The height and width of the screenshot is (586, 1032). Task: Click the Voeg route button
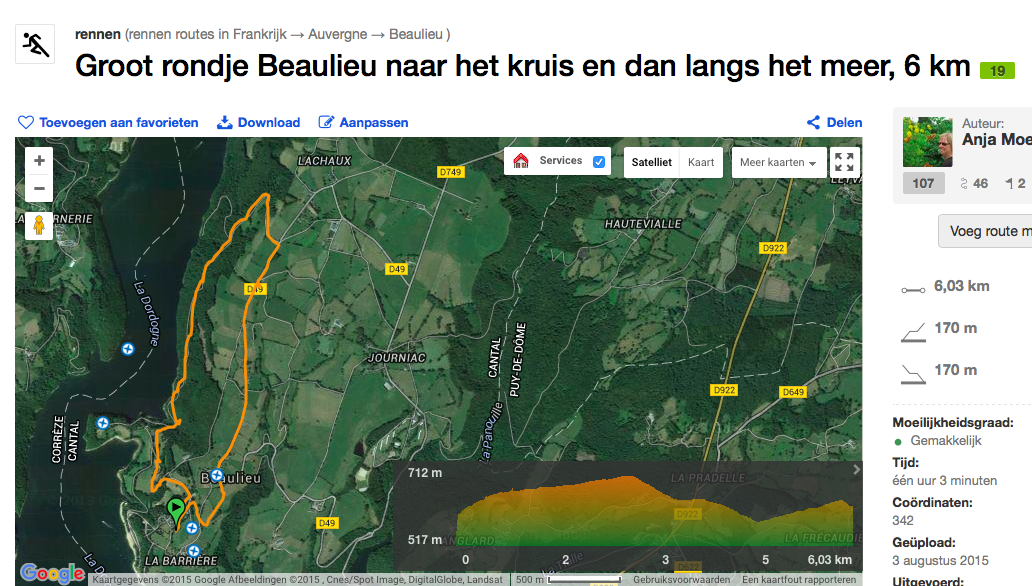pos(988,231)
